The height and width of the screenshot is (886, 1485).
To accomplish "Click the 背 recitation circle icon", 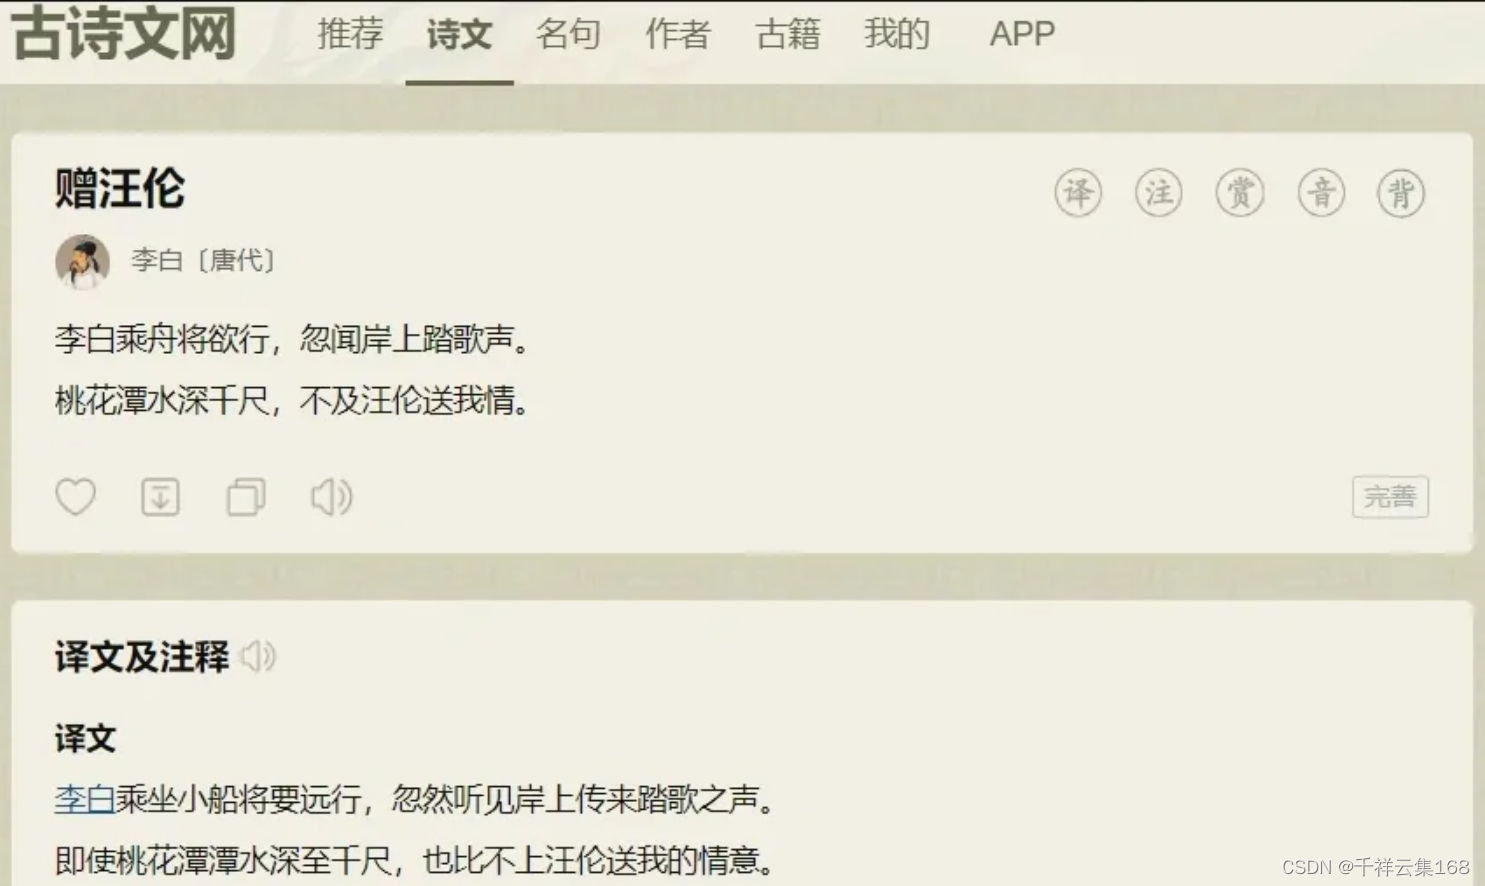I will click(x=1401, y=193).
